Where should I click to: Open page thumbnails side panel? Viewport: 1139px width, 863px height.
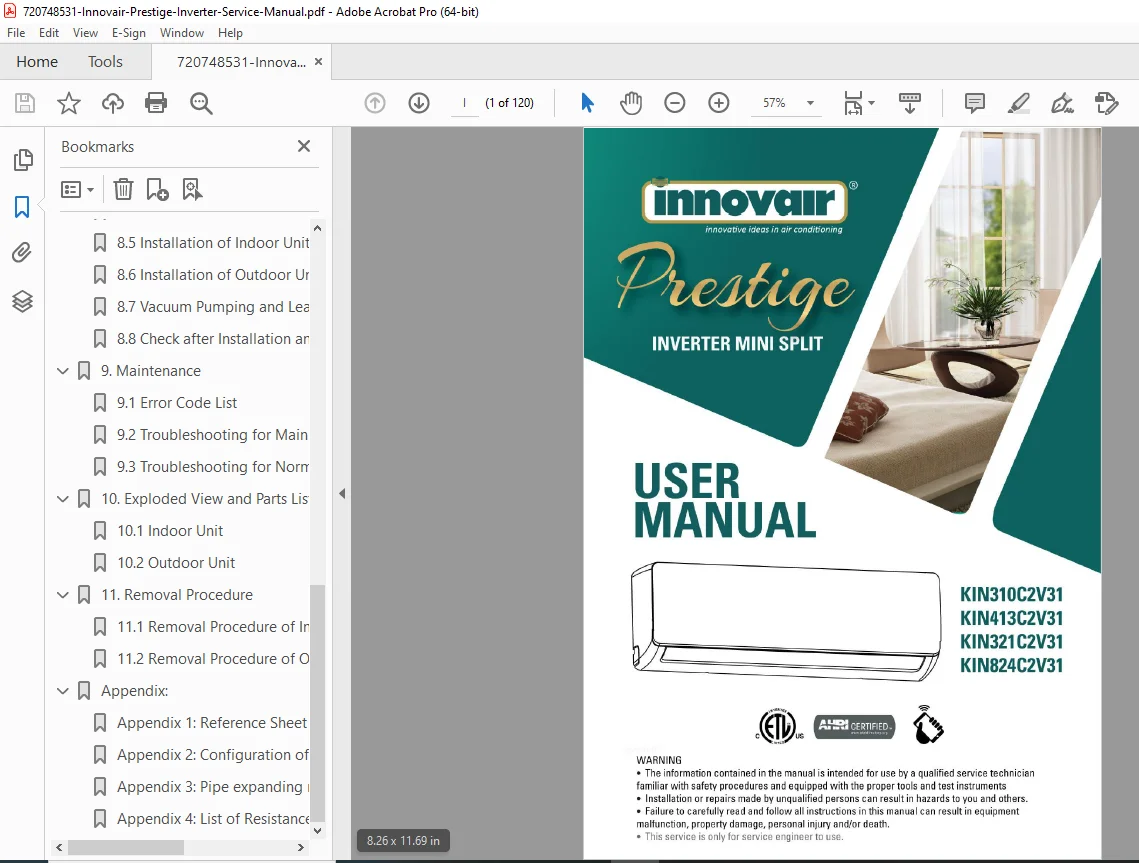pos(23,160)
